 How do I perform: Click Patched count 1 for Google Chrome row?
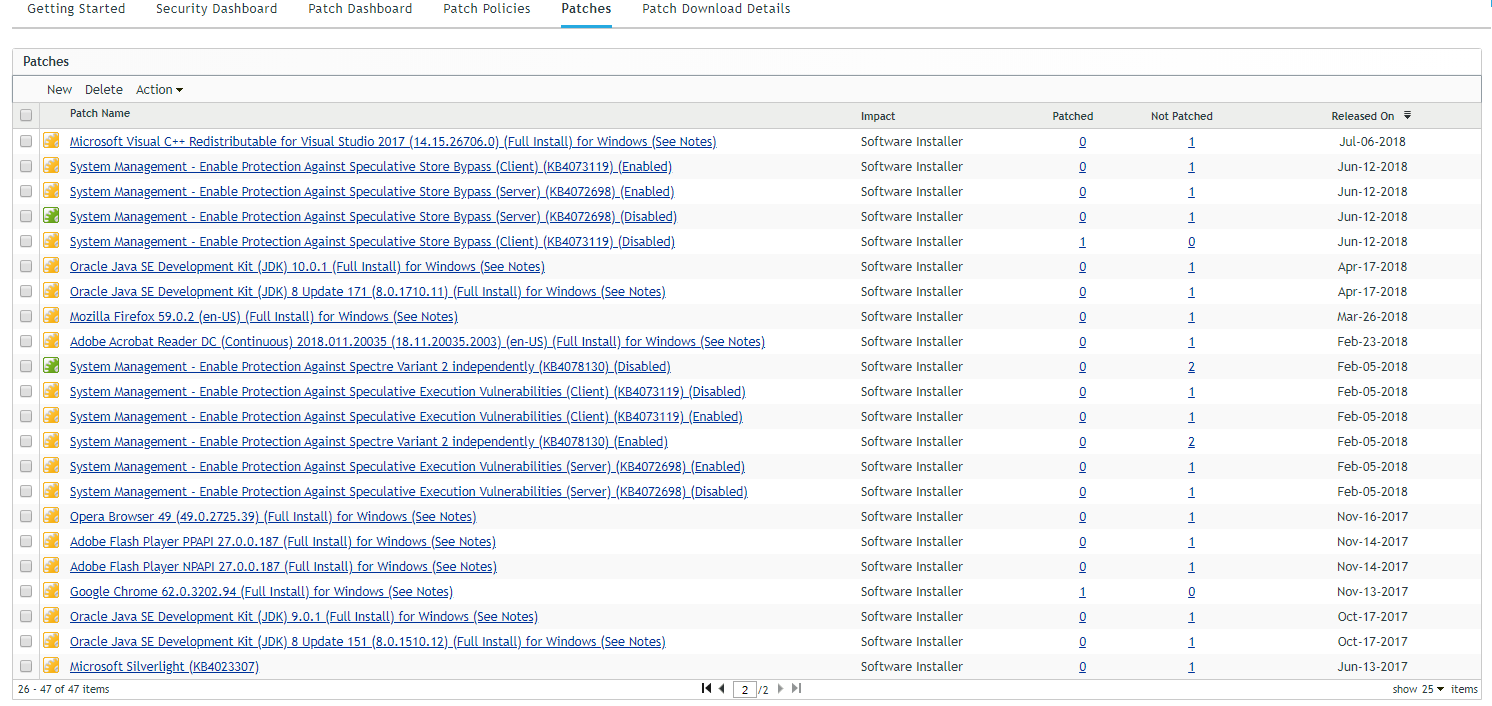1083,592
